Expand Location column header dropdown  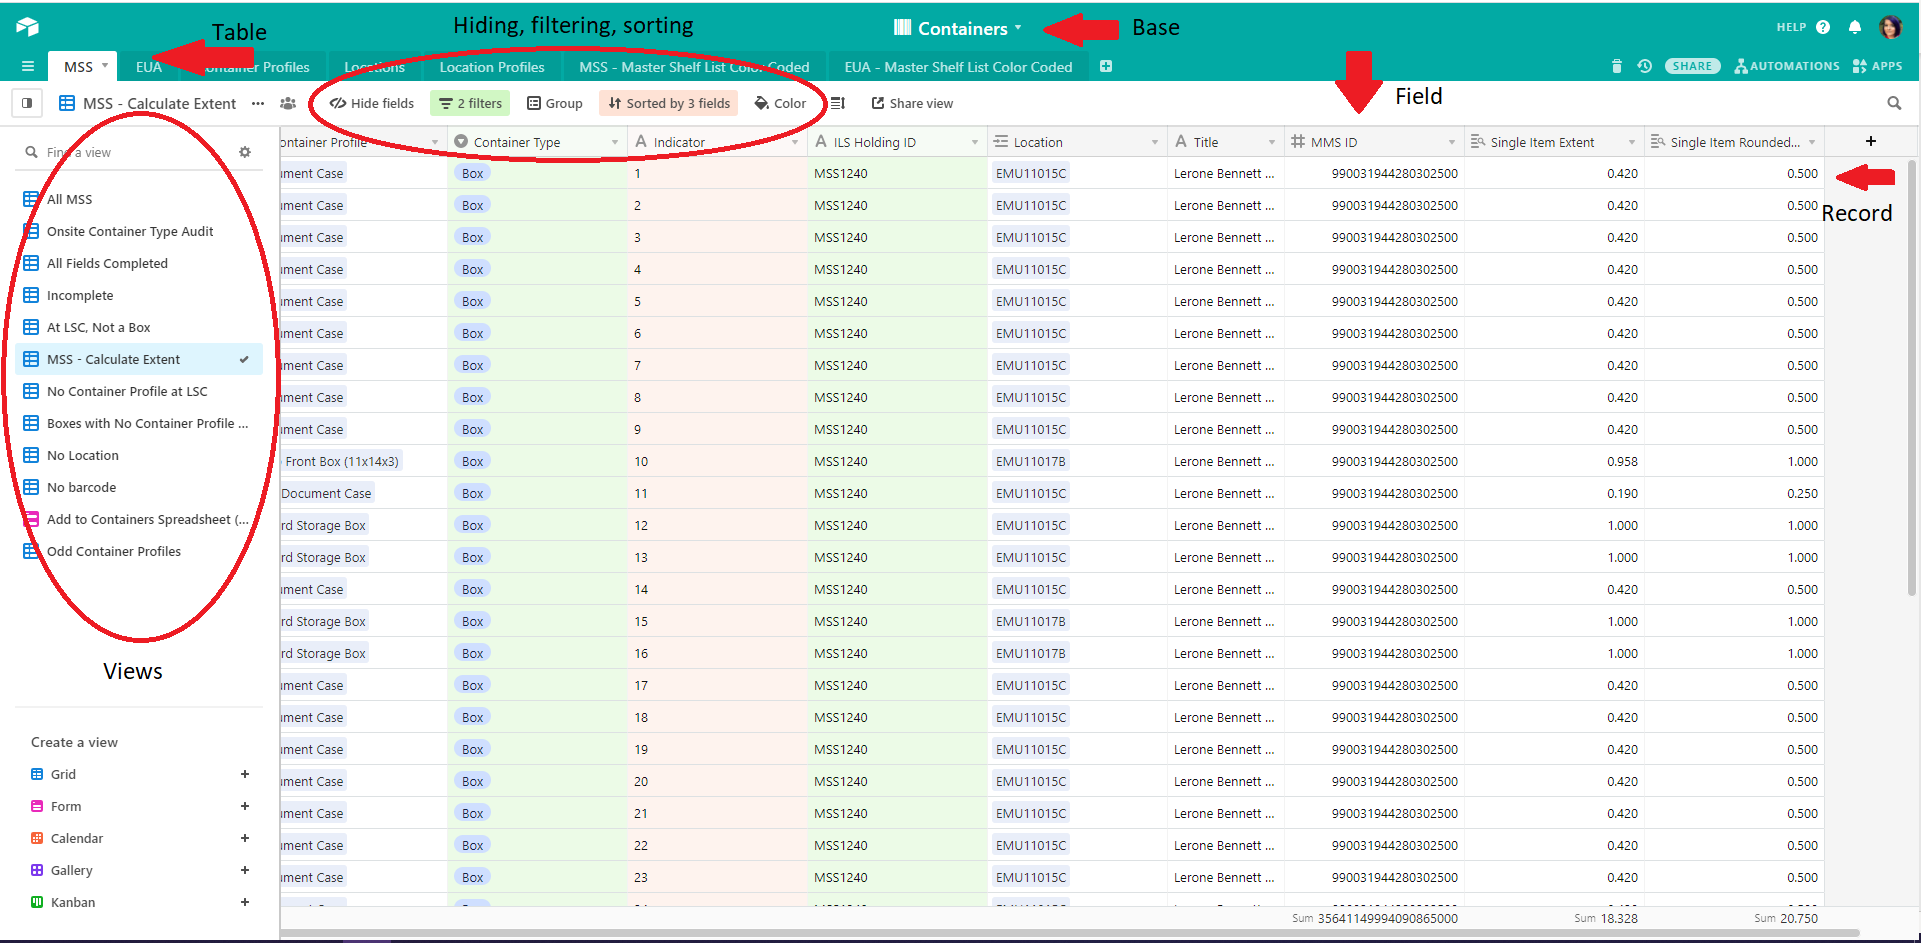click(x=1154, y=142)
